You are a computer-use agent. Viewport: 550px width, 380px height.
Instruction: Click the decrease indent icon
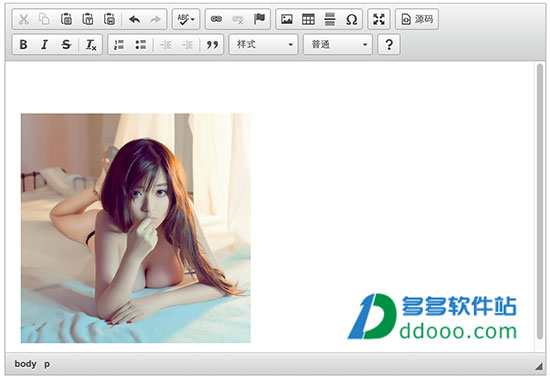point(166,44)
